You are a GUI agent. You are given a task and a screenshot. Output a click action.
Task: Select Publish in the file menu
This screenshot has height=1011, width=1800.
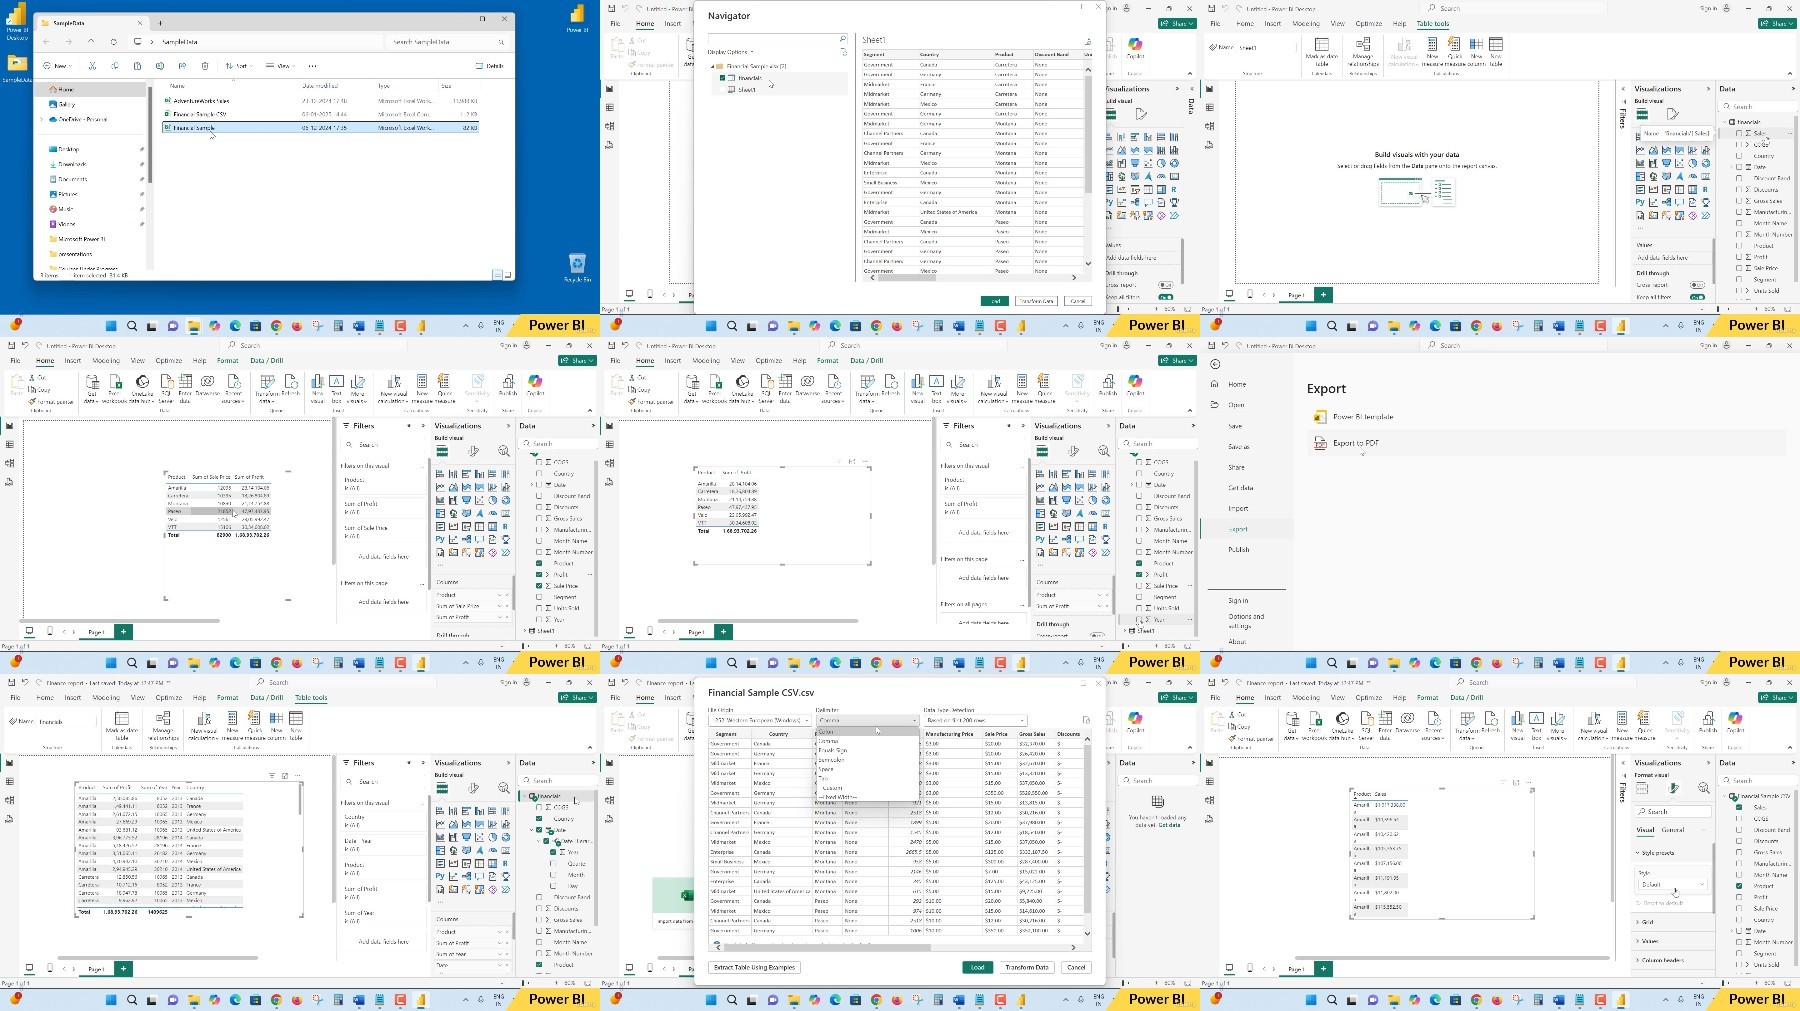pos(1238,550)
